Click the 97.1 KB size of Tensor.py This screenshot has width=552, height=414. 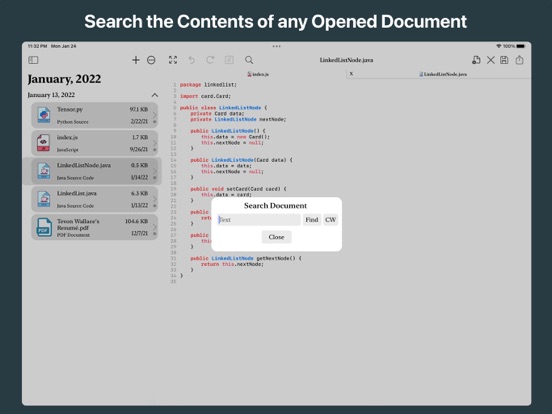(139, 109)
